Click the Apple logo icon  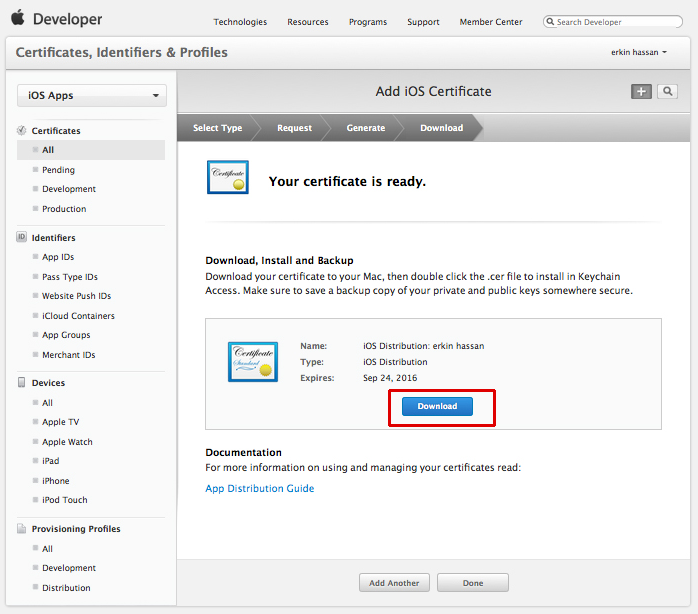[18, 18]
